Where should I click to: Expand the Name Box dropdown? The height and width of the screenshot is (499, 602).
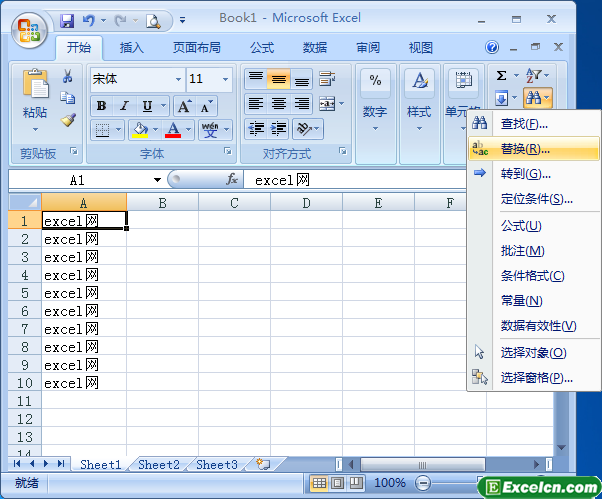tap(157, 180)
